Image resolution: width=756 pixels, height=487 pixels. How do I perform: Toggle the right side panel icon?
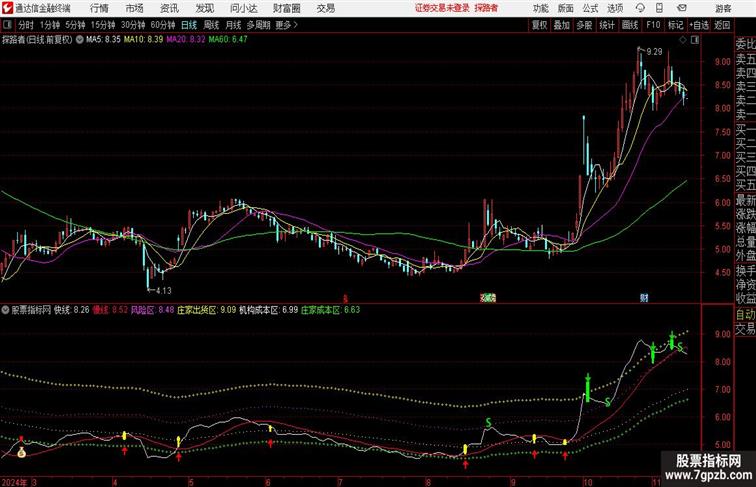coord(695,41)
